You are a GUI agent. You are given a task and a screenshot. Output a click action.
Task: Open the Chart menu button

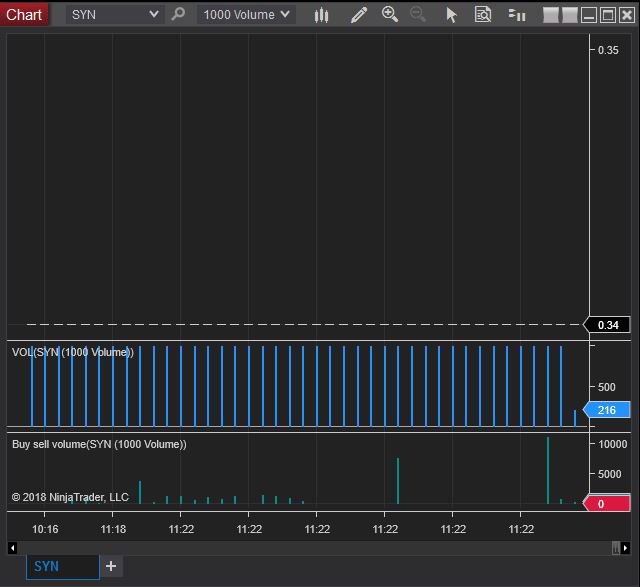(24, 14)
